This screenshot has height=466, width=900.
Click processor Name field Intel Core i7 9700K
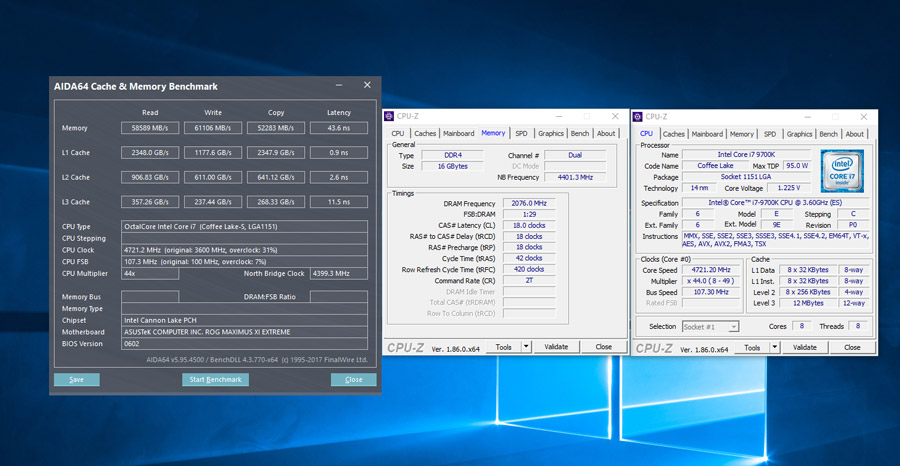pyautogui.click(x=747, y=155)
